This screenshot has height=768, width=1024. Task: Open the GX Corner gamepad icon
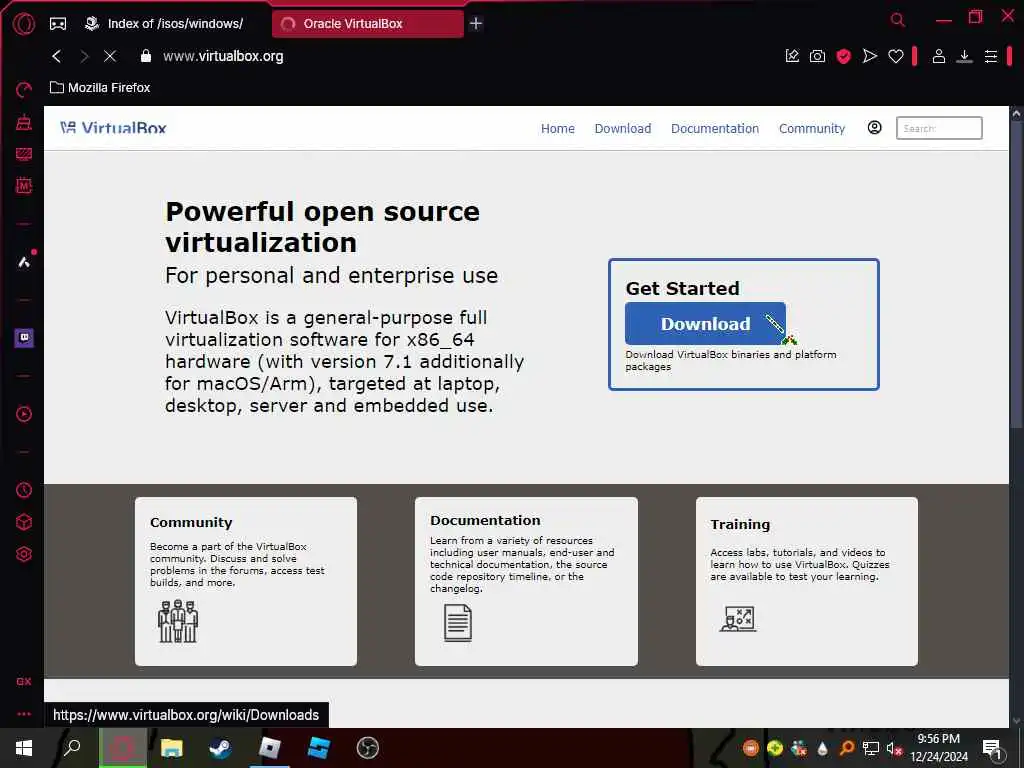tap(58, 24)
